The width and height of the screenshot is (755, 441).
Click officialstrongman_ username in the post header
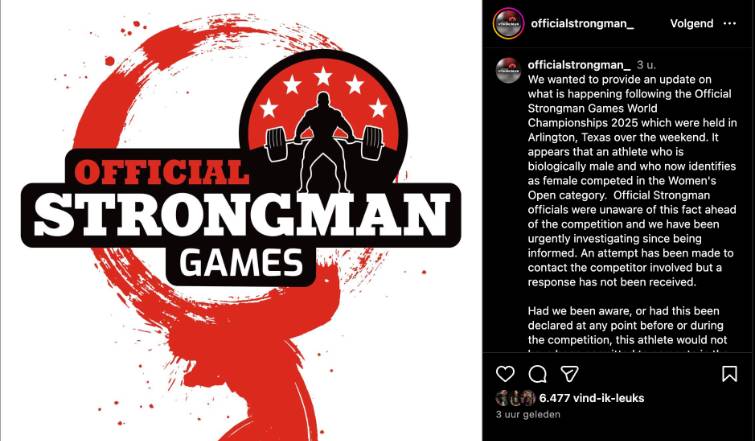click(582, 24)
